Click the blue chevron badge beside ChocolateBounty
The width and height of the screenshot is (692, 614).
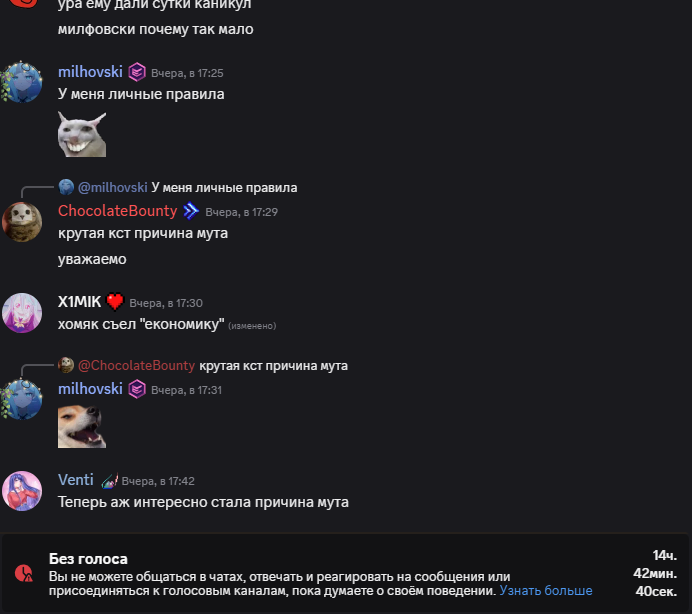(191, 211)
